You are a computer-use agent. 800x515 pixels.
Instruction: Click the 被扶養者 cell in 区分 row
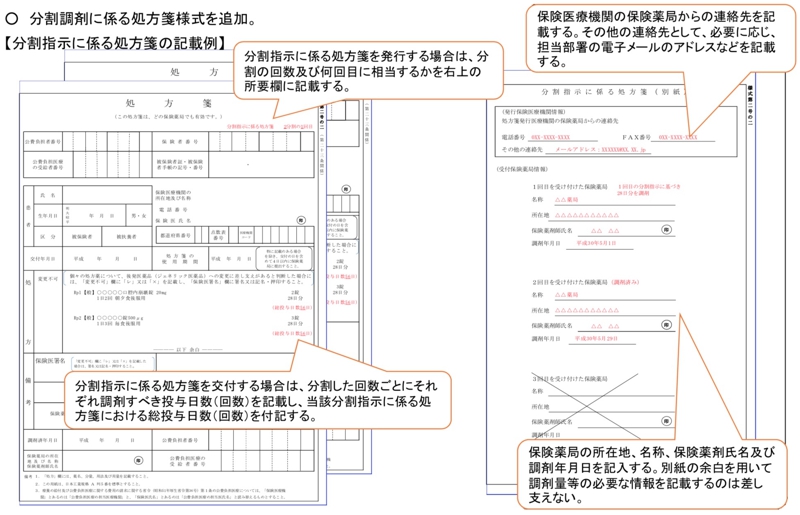coord(127,237)
